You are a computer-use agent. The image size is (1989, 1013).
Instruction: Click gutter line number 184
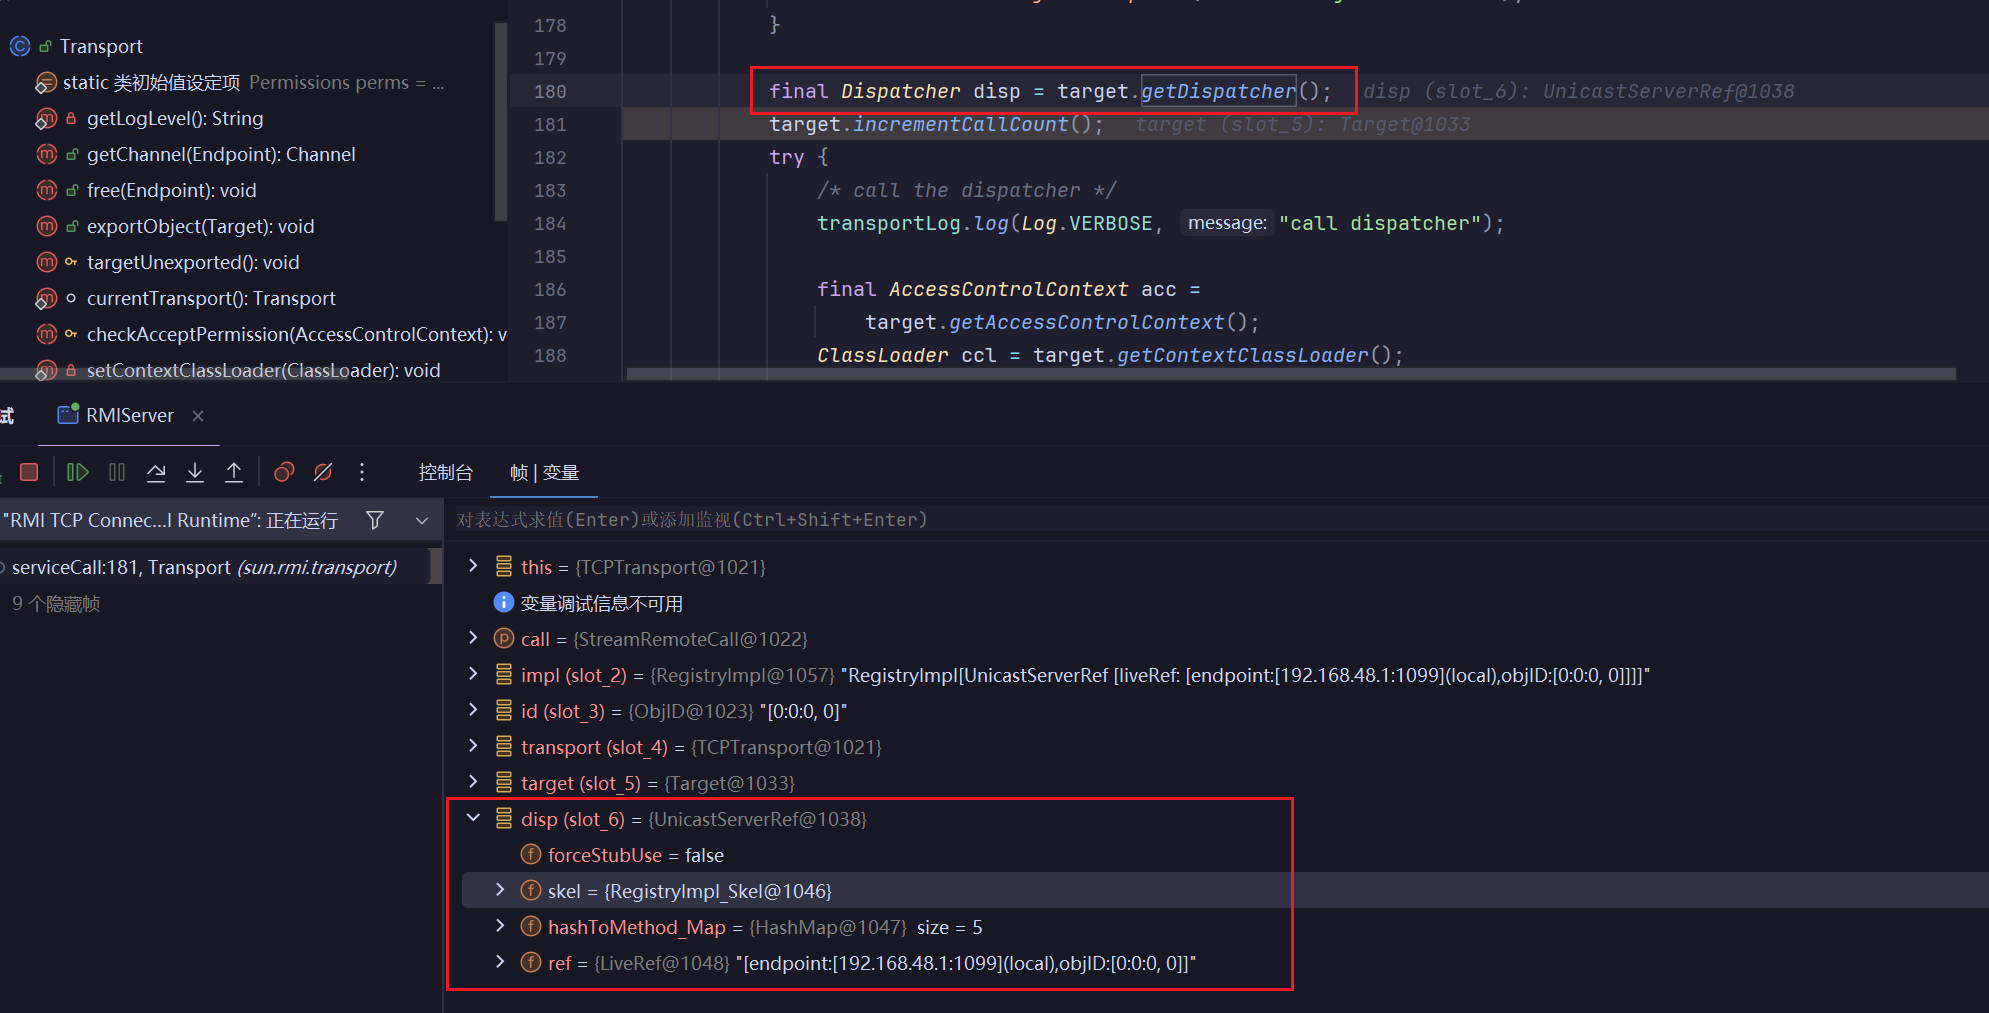[x=550, y=223]
